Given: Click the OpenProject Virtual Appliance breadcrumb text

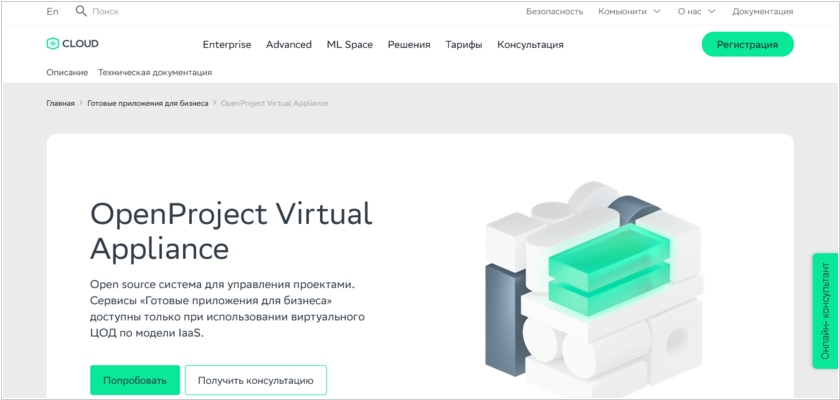Looking at the screenshot, I should point(274,103).
